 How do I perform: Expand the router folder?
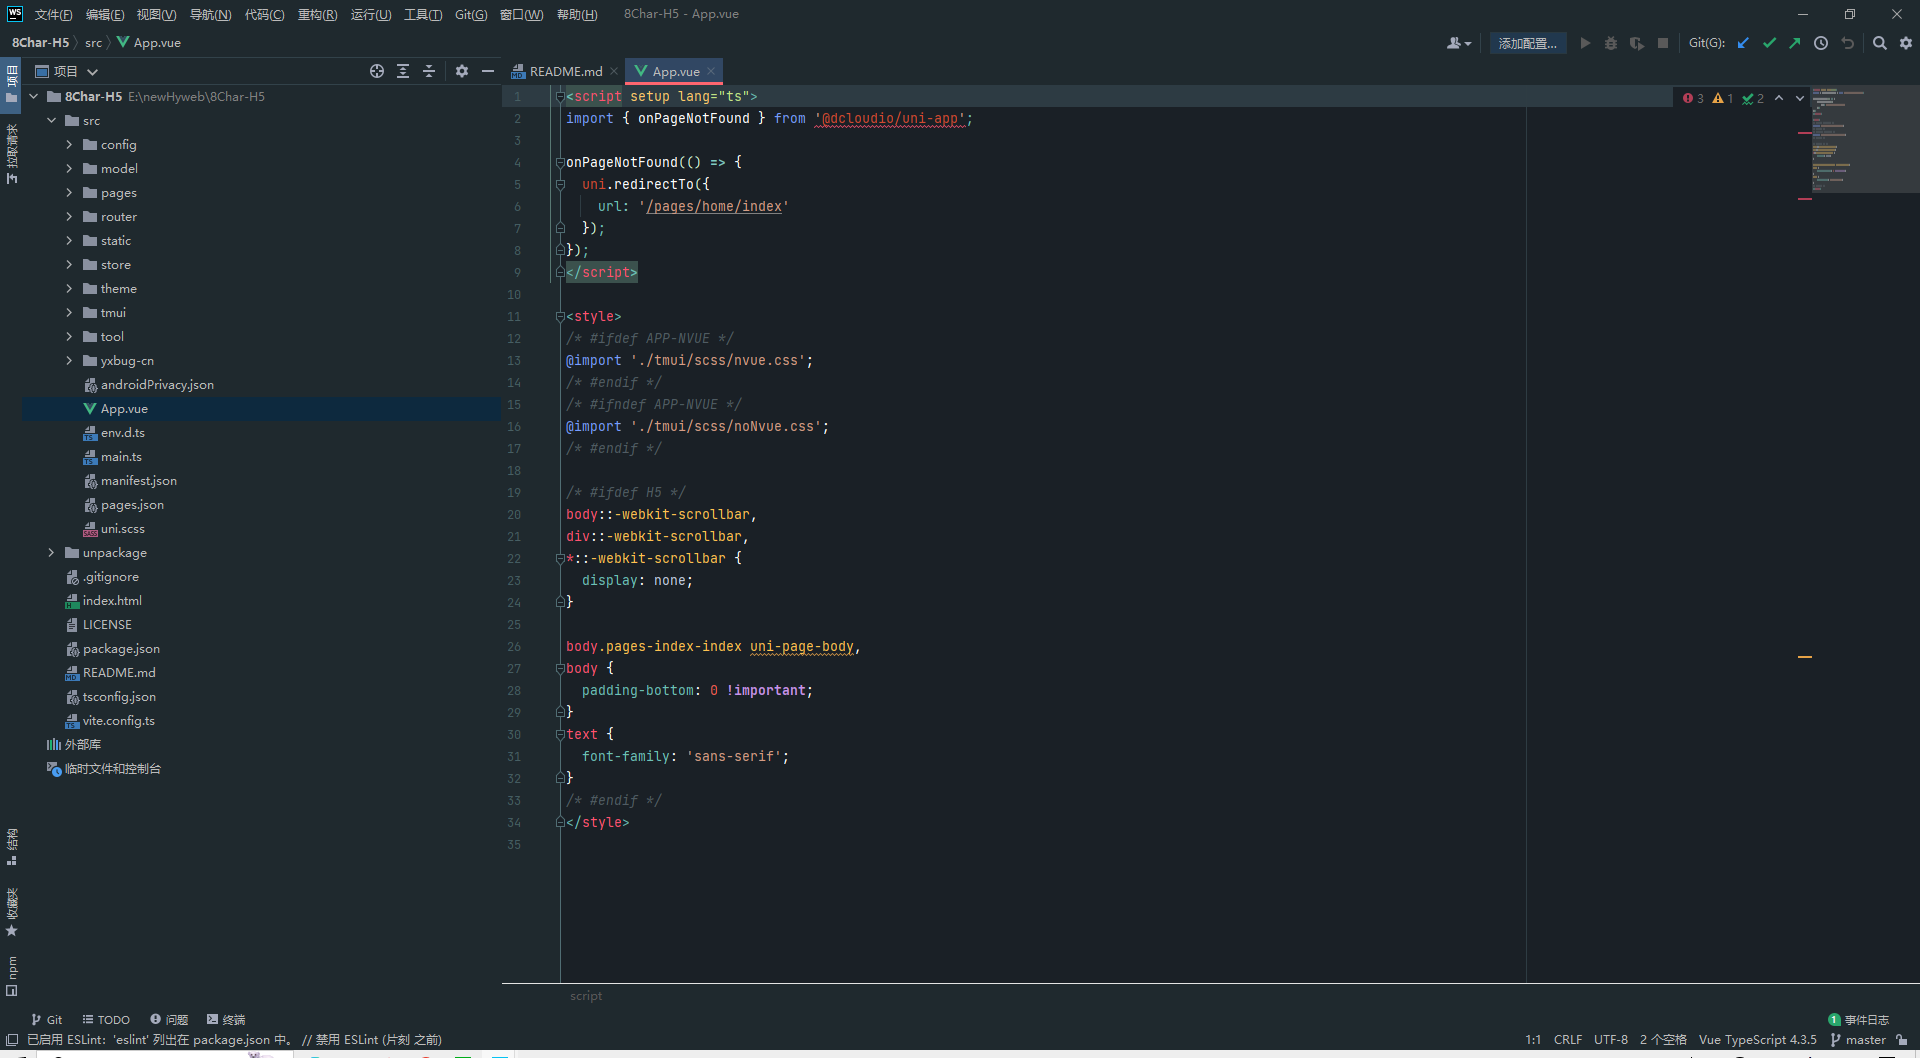click(69, 217)
